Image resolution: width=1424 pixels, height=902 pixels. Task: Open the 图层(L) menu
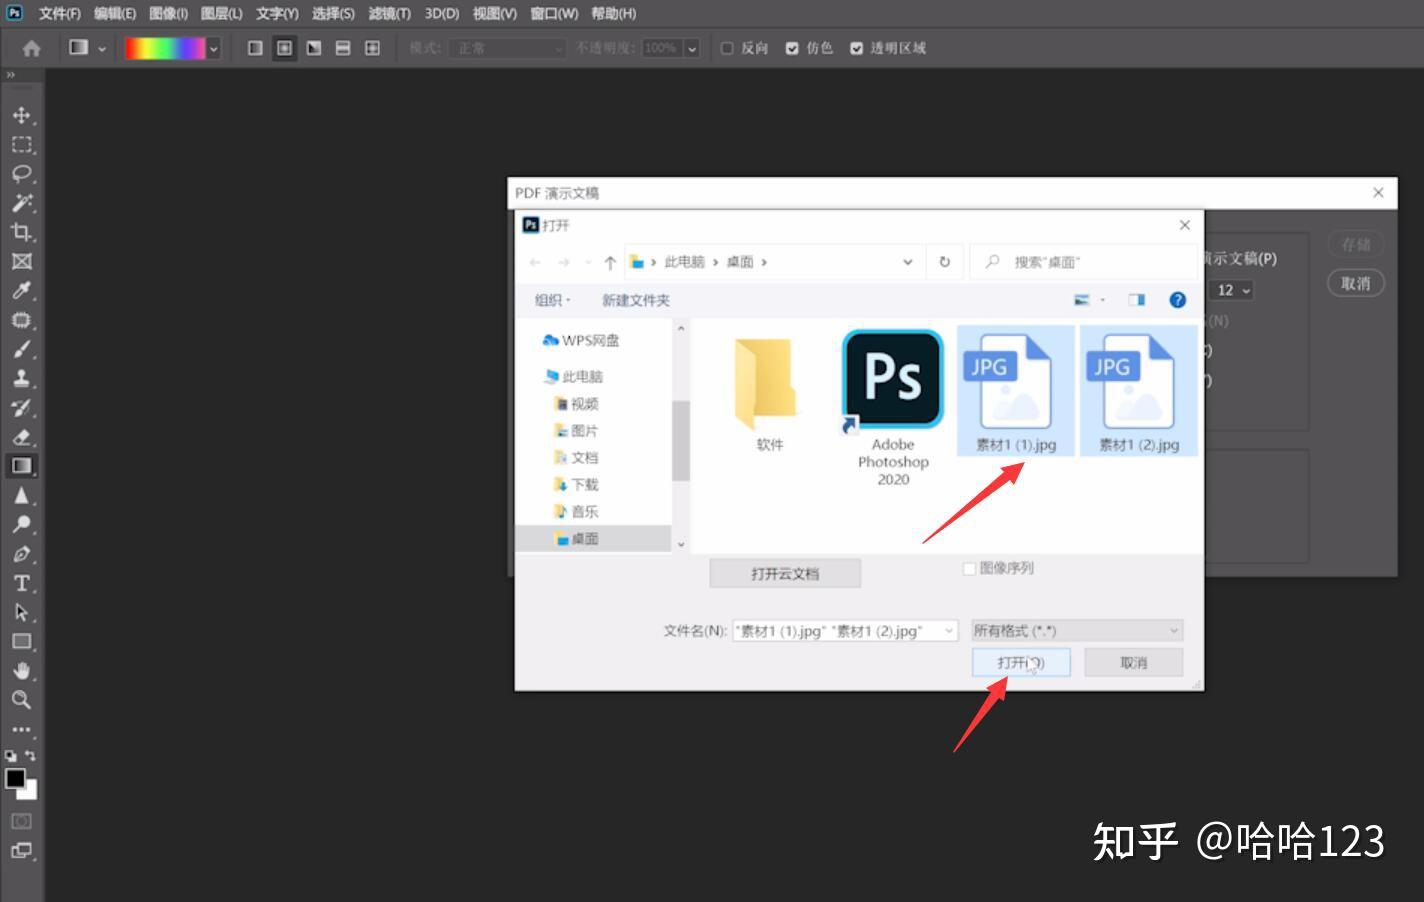[222, 13]
